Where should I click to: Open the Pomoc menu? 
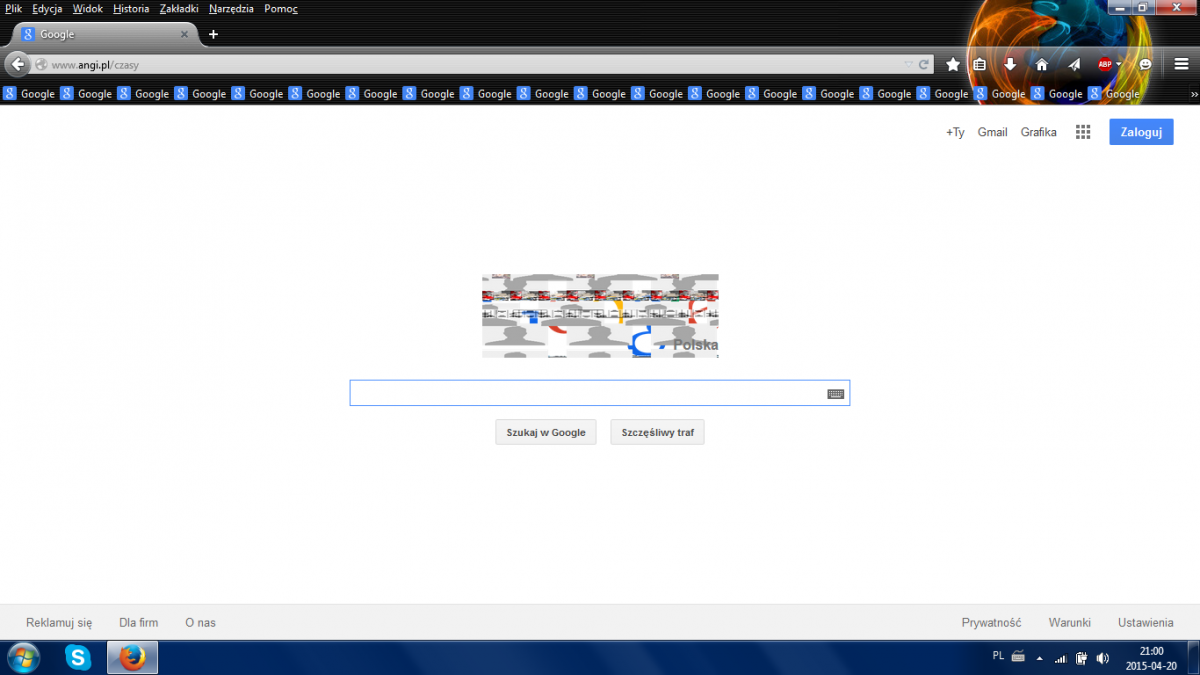pos(281,8)
